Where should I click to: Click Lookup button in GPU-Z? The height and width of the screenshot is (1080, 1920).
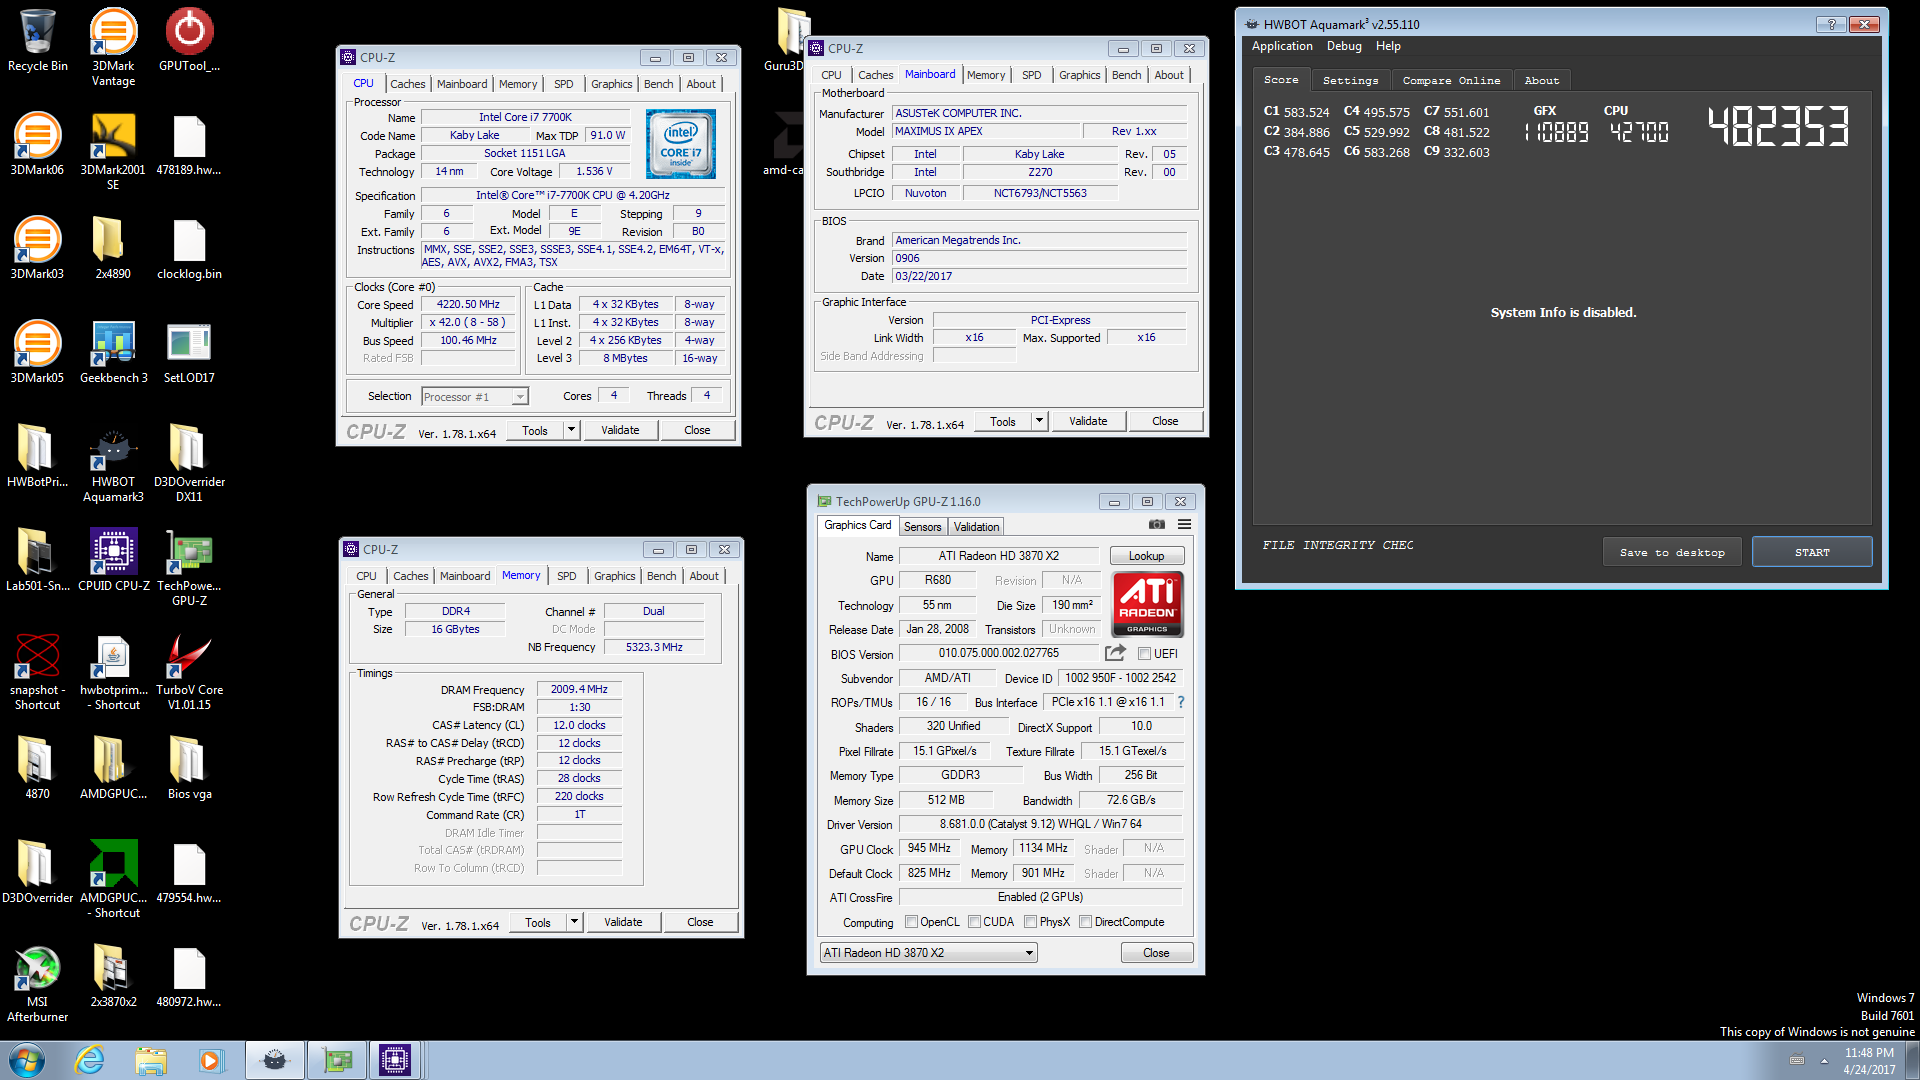coord(1146,556)
